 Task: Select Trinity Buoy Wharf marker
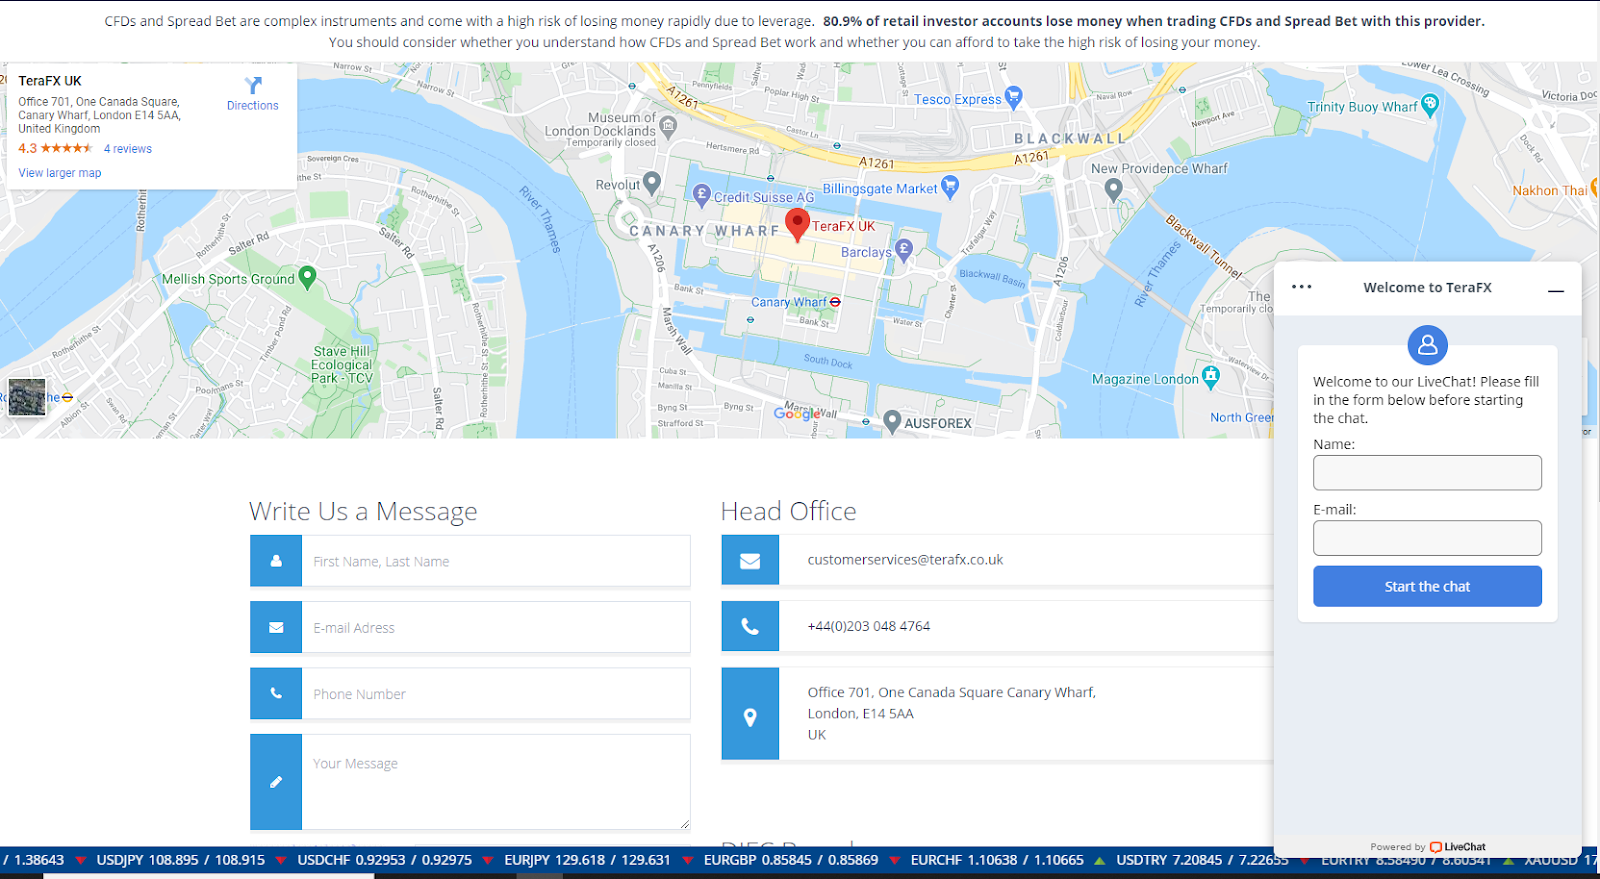coord(1430,104)
